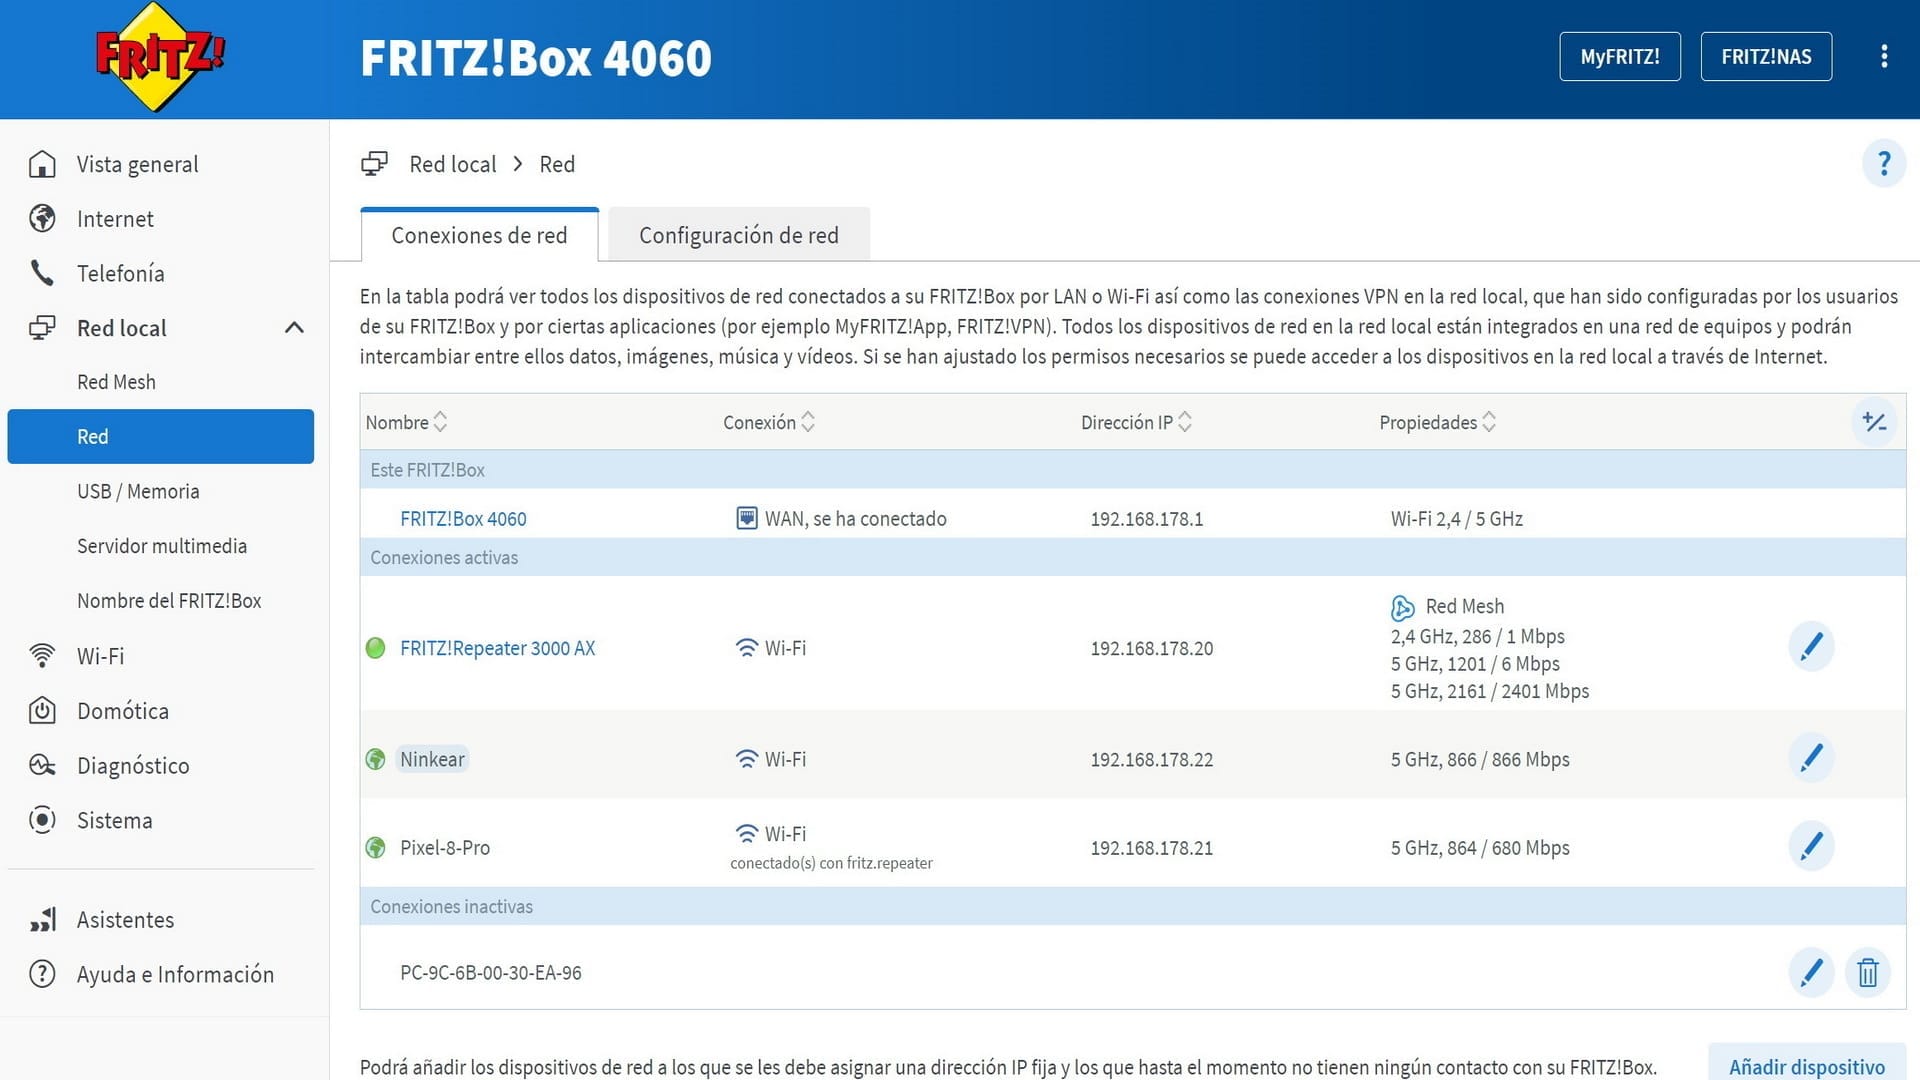Image resolution: width=1920 pixels, height=1080 pixels.
Task: Click the Domótica smart home icon
Action: (42, 711)
